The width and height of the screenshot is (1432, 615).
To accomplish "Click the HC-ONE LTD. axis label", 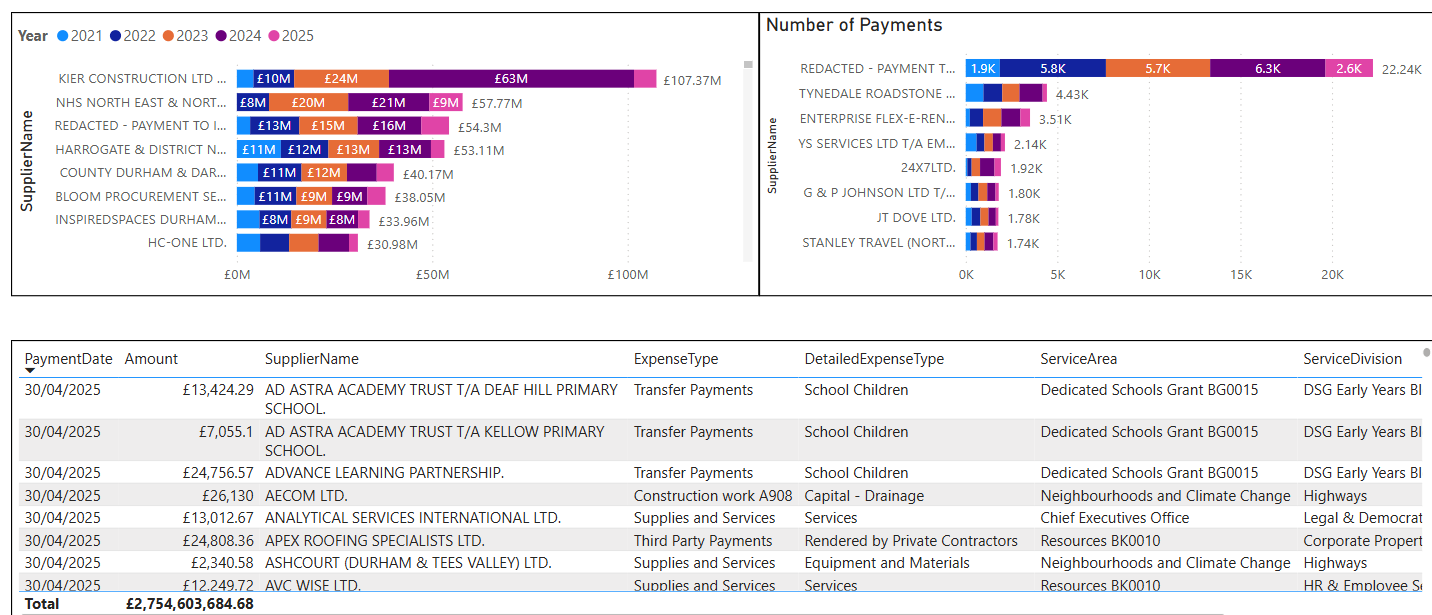I will [187, 242].
